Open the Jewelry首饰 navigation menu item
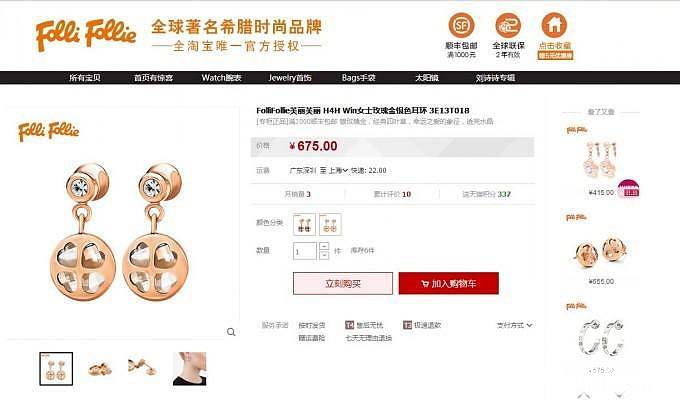This screenshot has width=680, height=400. click(x=290, y=78)
